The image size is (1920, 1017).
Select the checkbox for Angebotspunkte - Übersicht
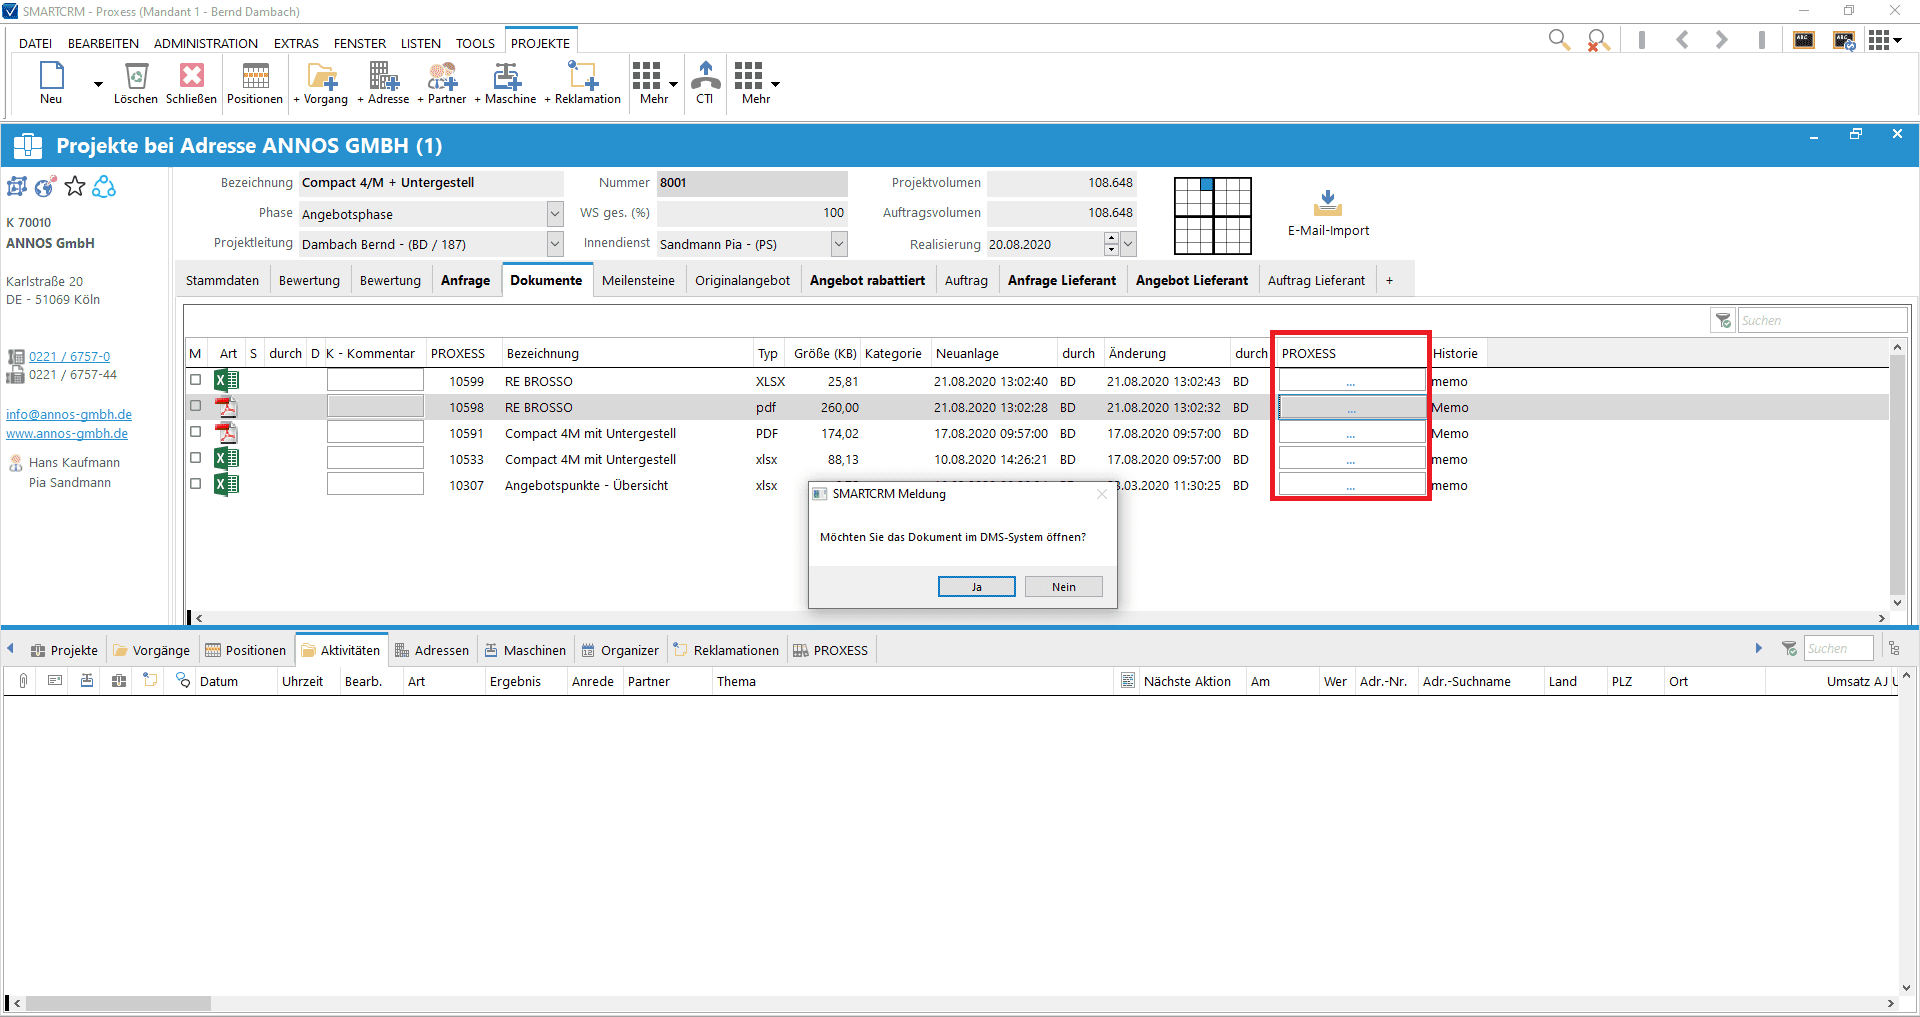(196, 484)
